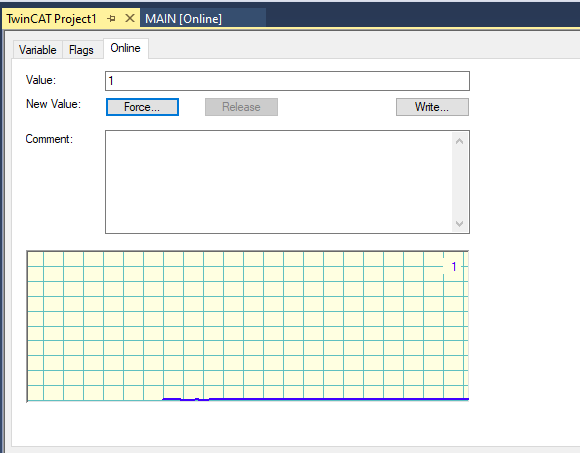This screenshot has height=453, width=580.
Task: Click the New Value: label
Action: 53,104
